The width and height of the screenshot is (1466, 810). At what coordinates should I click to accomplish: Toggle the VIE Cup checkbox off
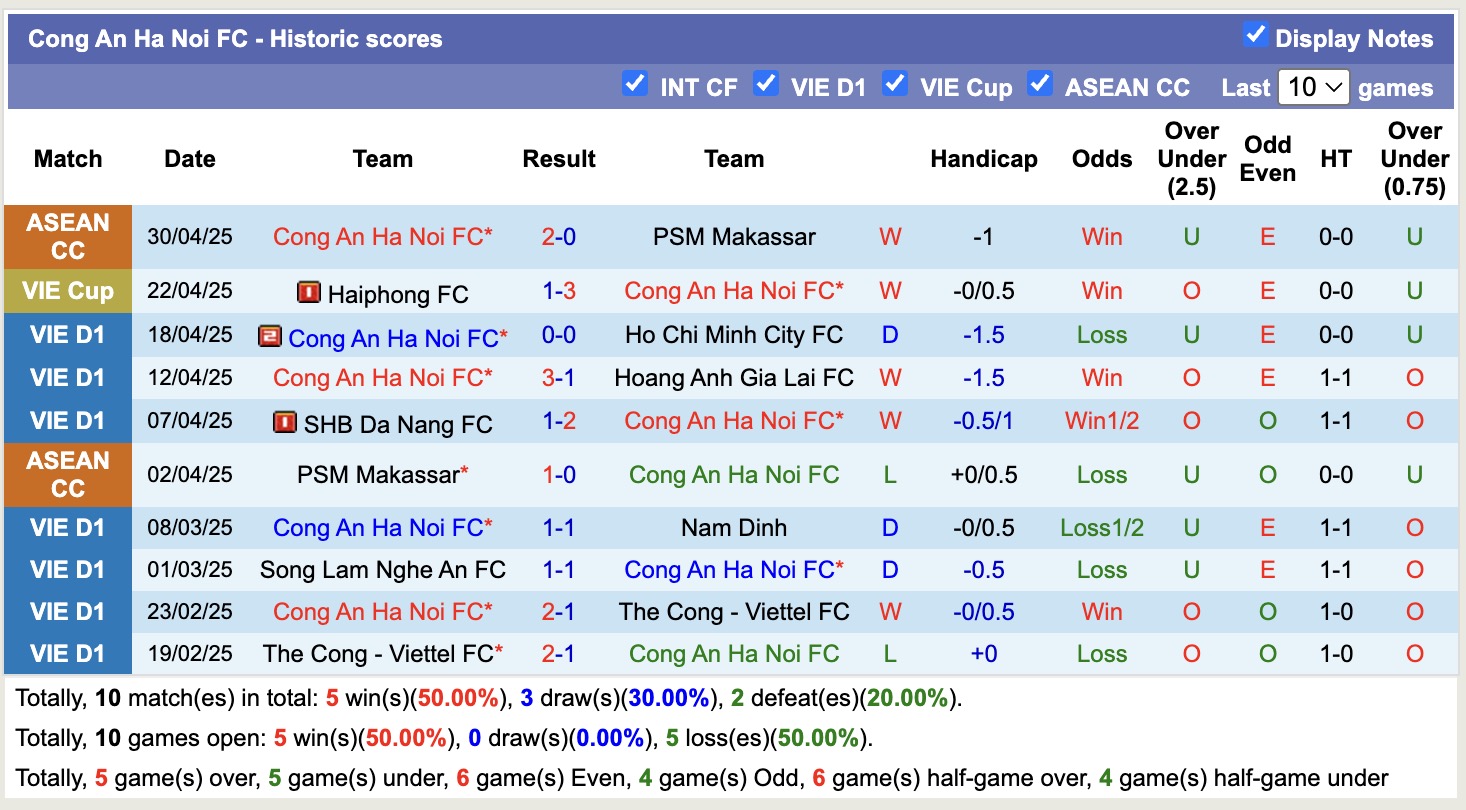[x=895, y=85]
